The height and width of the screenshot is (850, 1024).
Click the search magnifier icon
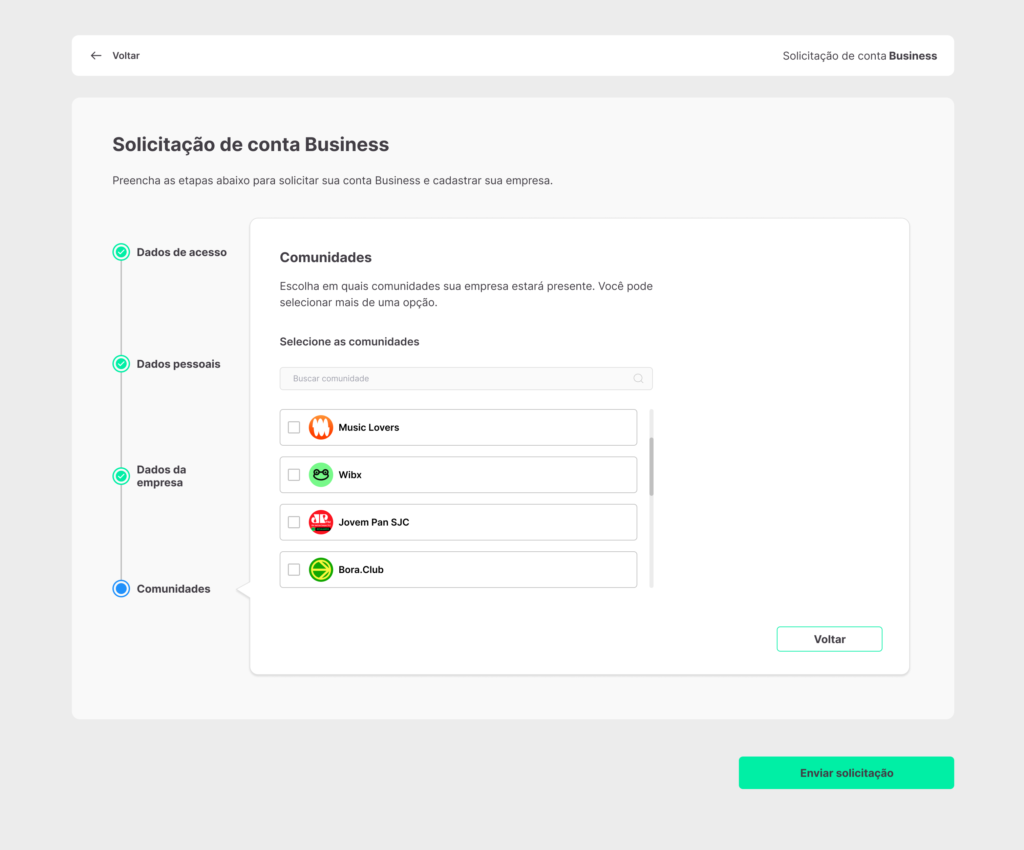[638, 379]
